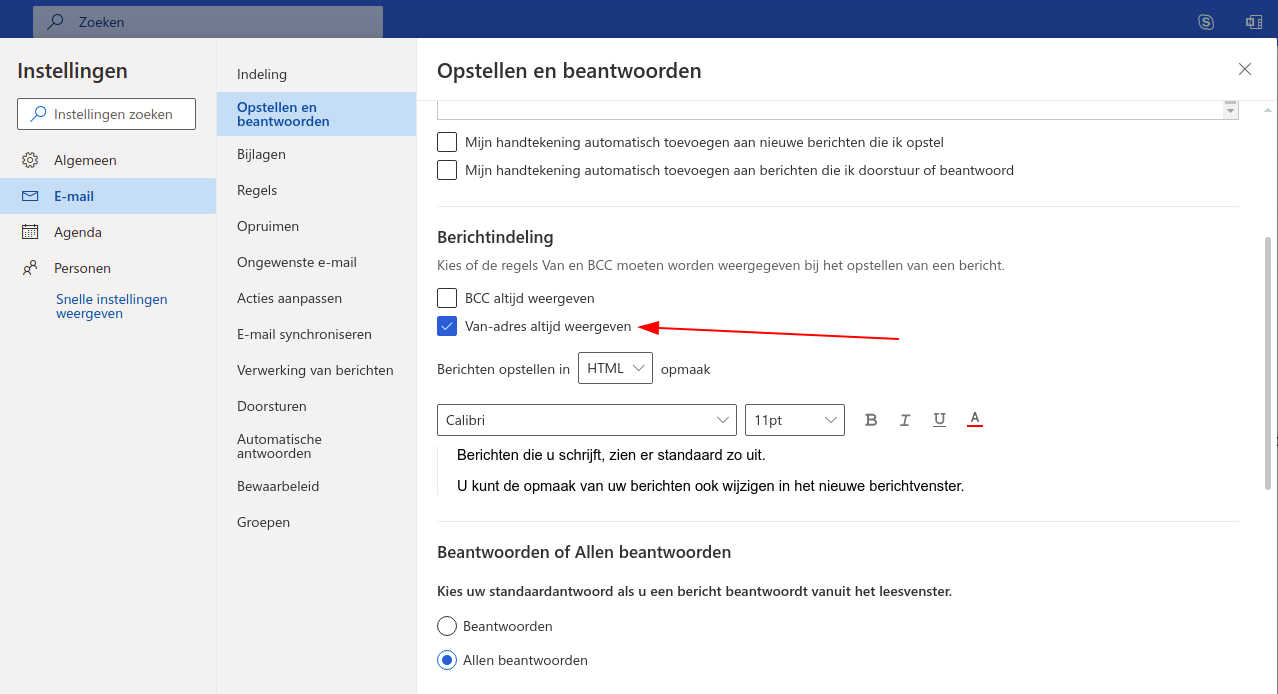Open the HTML message format dropdown
Screen dimensions: 1278x694
(x=615, y=368)
